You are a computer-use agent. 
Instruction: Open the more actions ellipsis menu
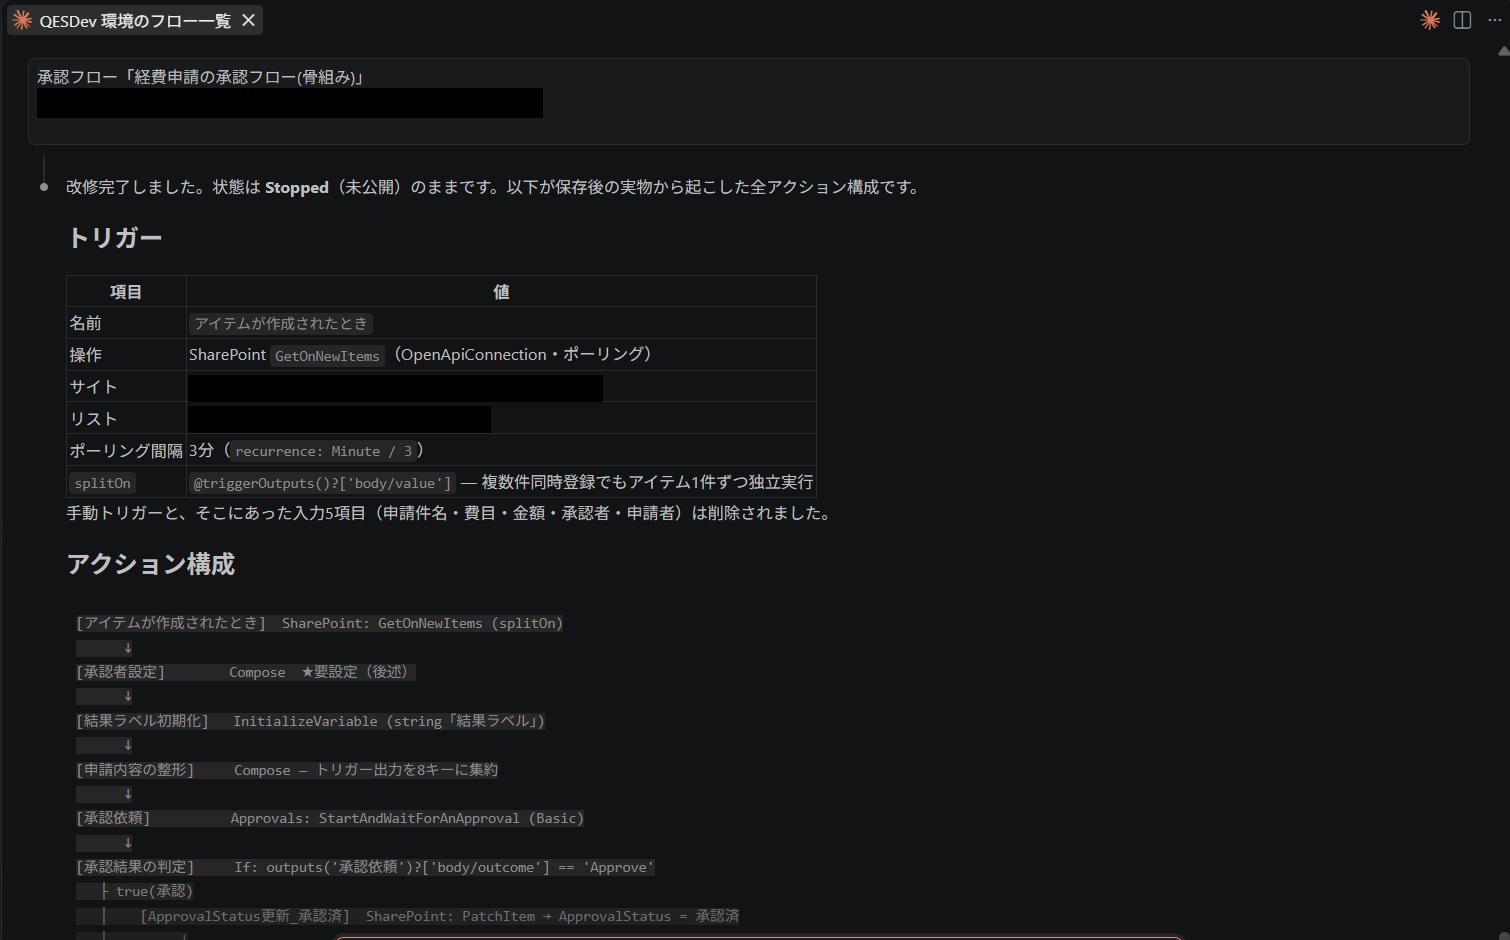pos(1494,20)
